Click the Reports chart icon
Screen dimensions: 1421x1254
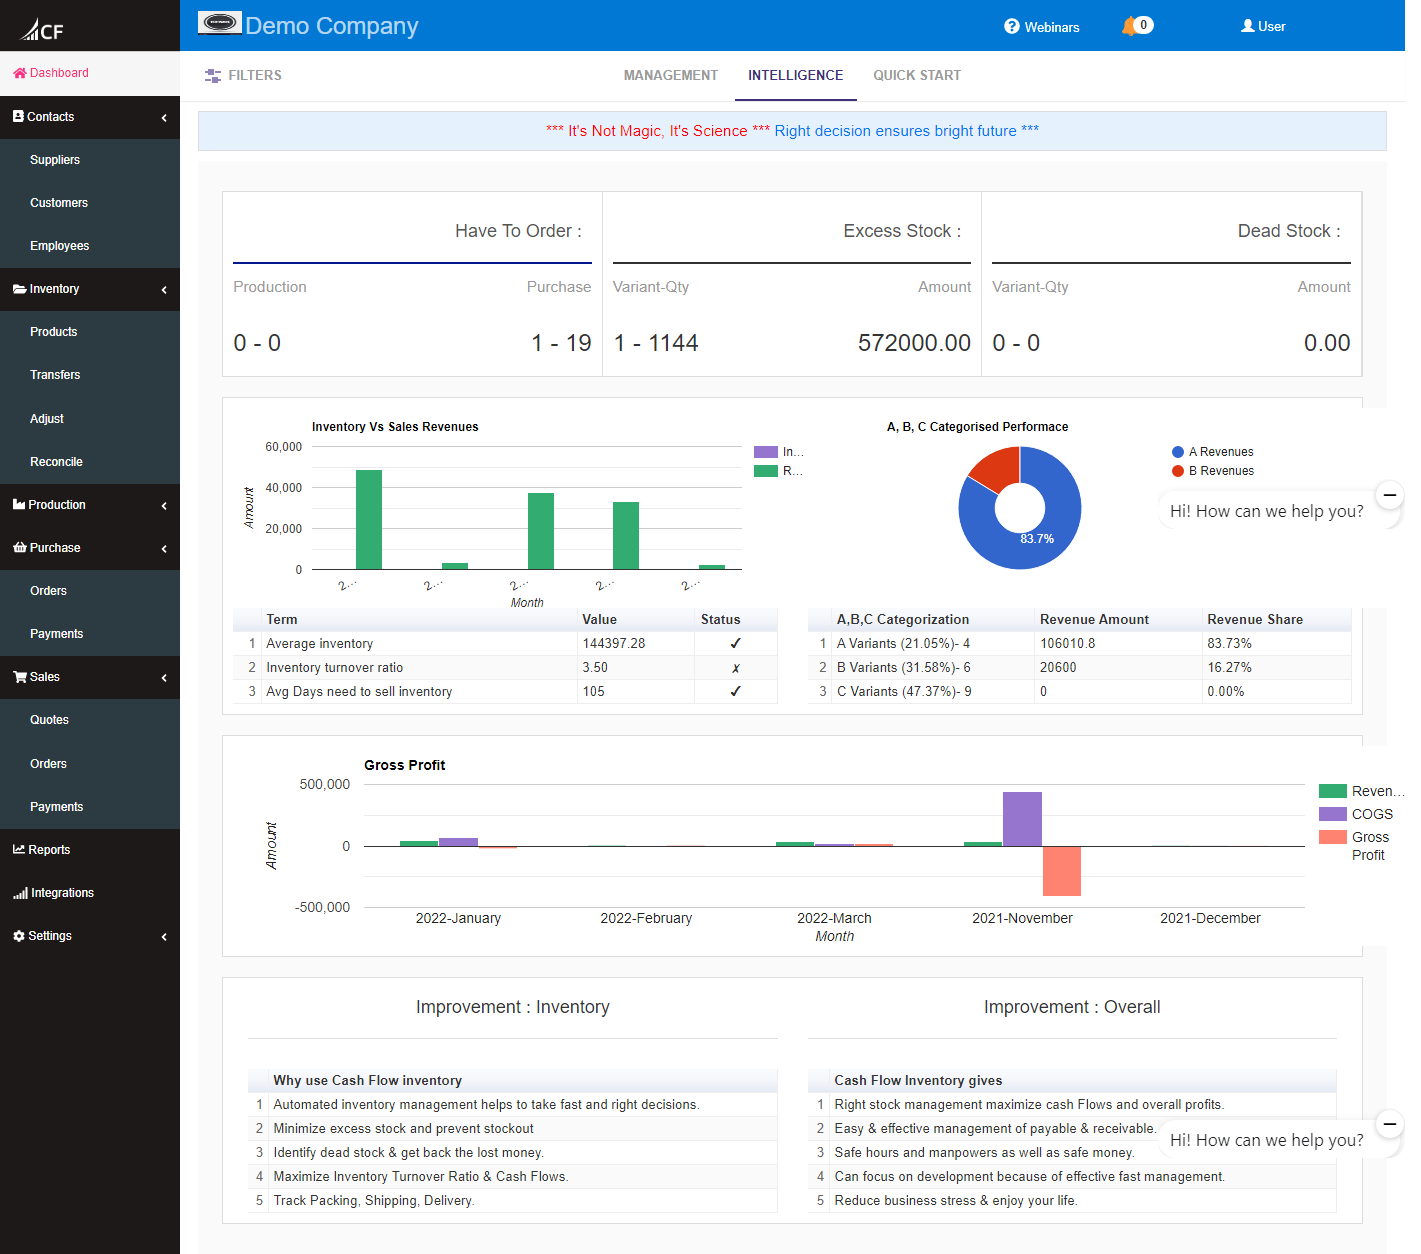tap(18, 850)
